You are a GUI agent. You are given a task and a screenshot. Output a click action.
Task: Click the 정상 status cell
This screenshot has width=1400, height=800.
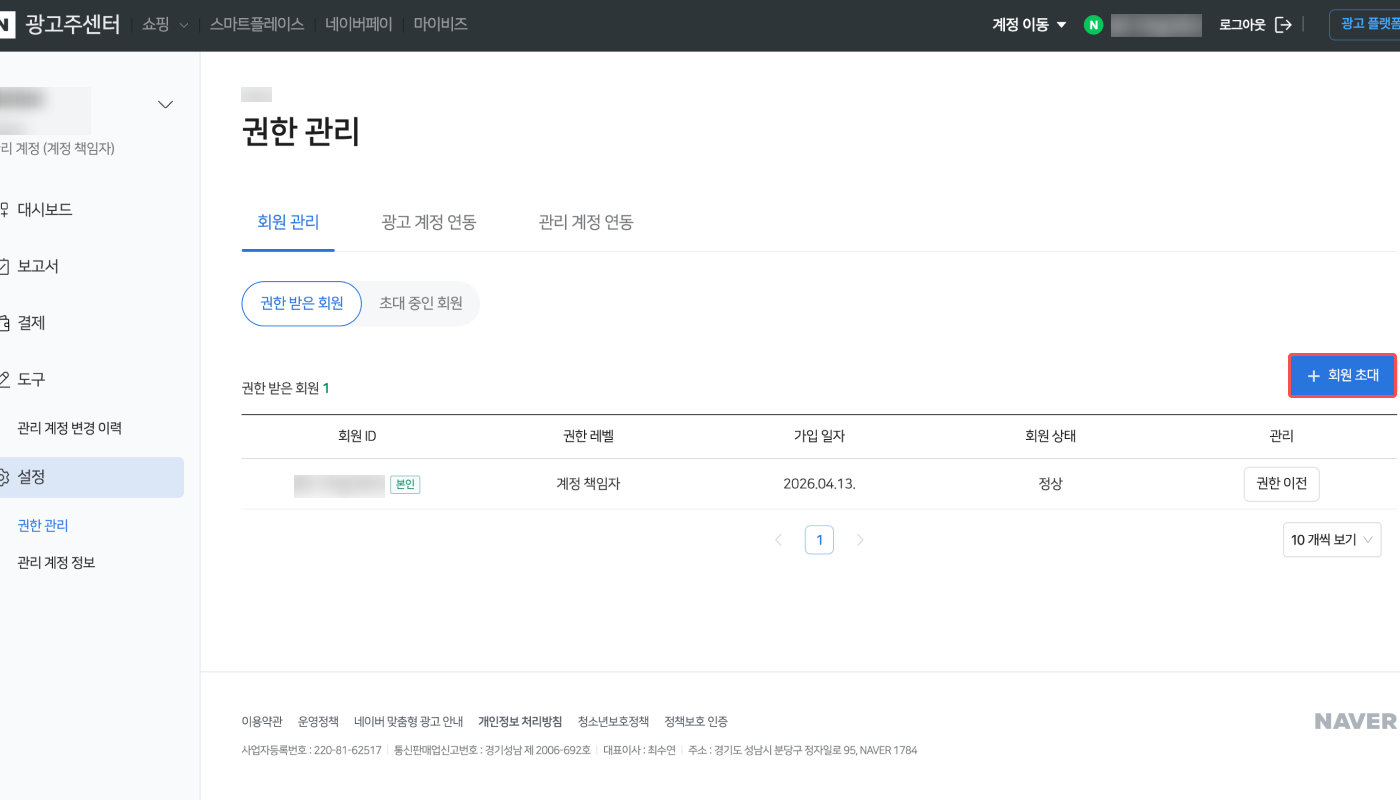point(1050,484)
